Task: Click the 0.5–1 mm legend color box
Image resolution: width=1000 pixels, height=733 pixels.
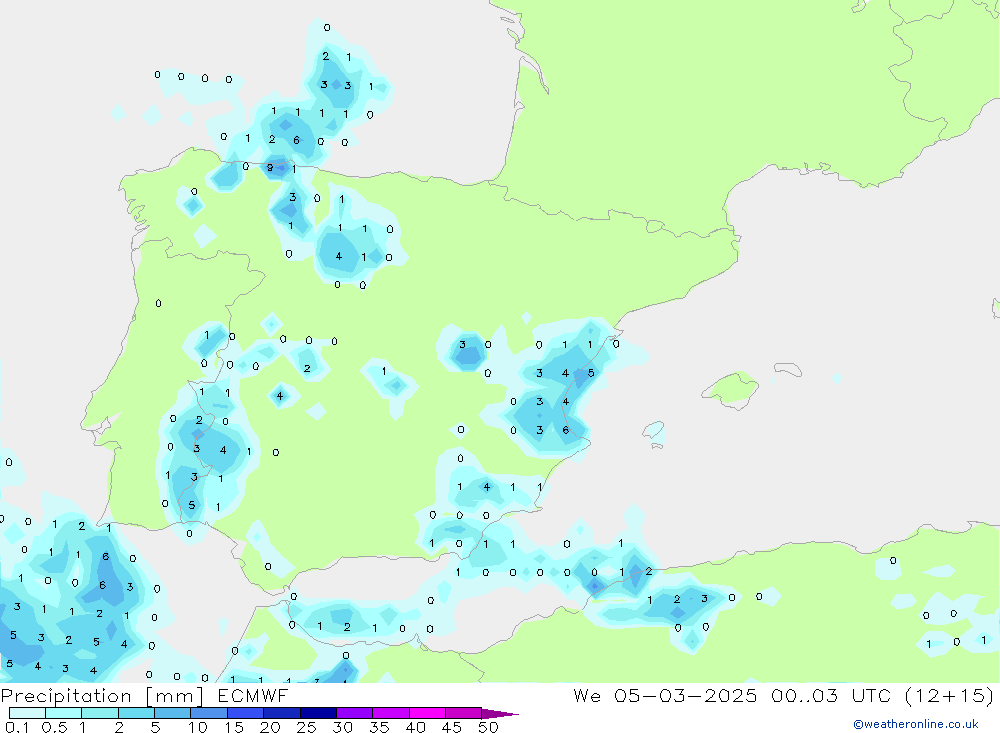Action: click(64, 713)
